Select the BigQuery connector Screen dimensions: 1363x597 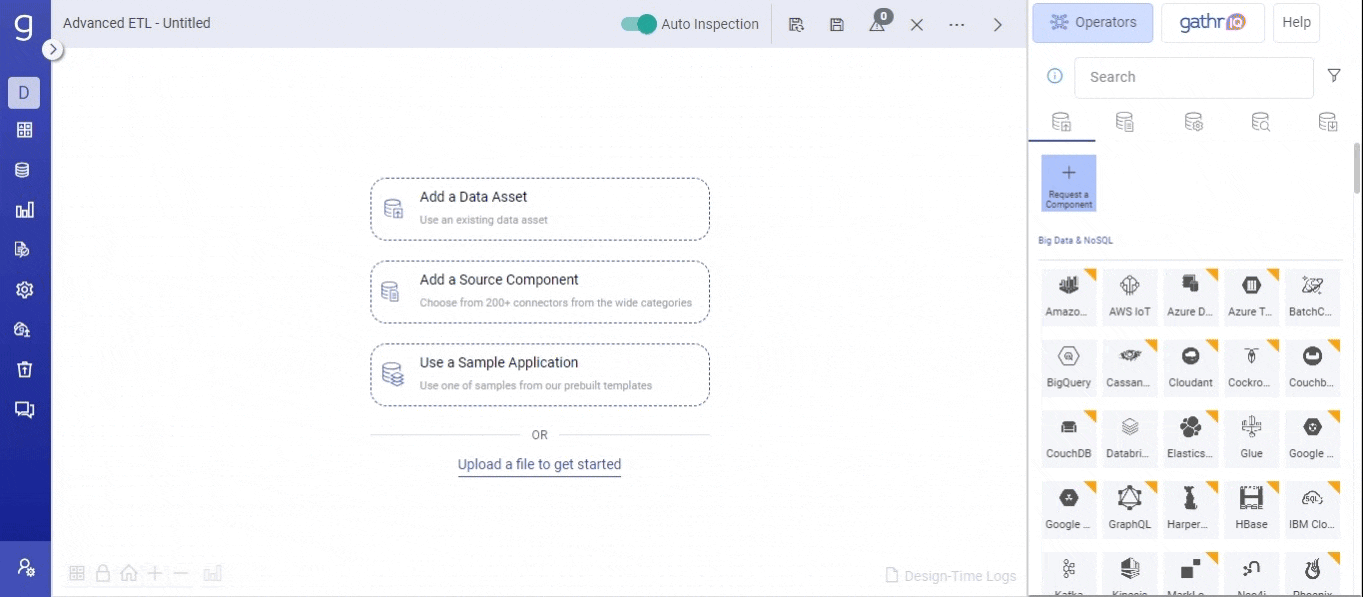point(1068,367)
